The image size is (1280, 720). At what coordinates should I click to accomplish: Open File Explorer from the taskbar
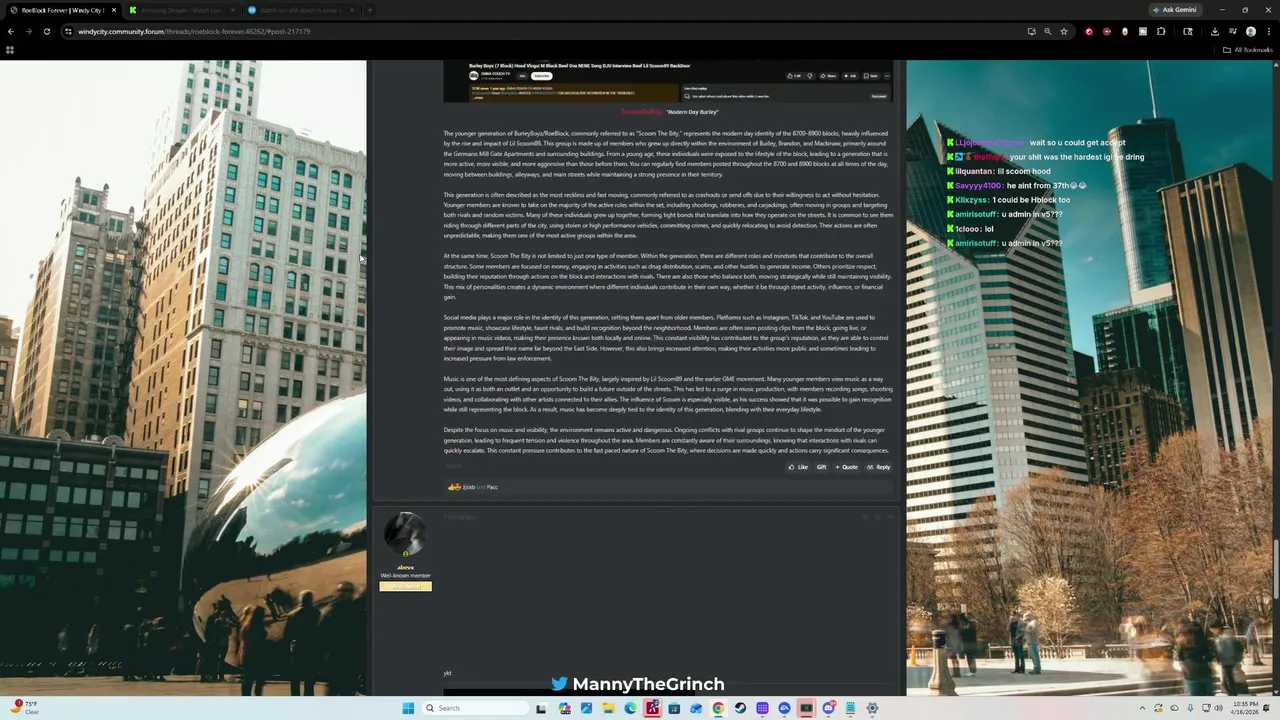click(608, 708)
